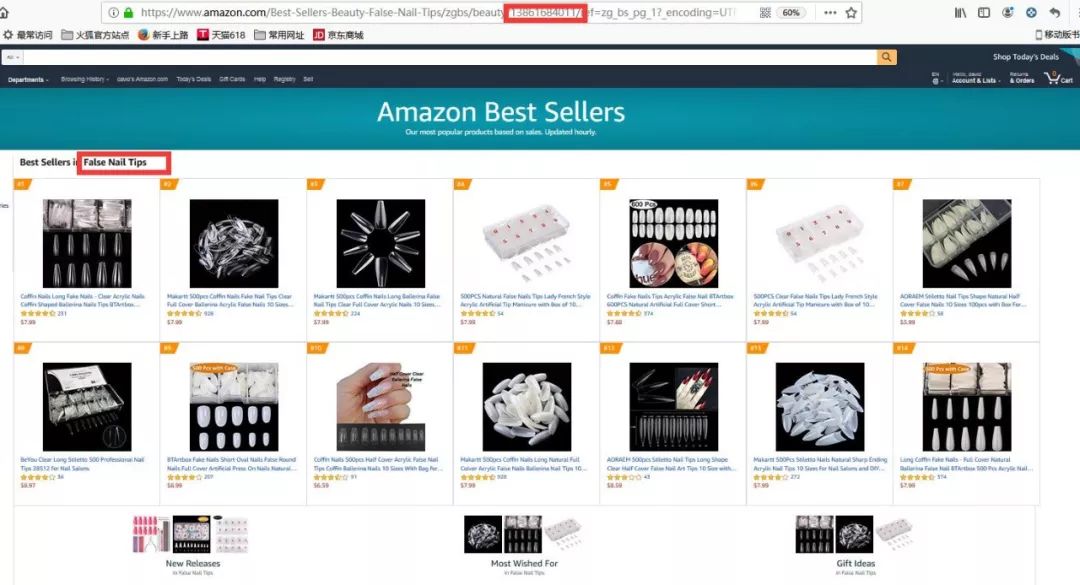The width and height of the screenshot is (1080, 585).
Task: Click the QR code icon in address bar
Action: [765, 12]
